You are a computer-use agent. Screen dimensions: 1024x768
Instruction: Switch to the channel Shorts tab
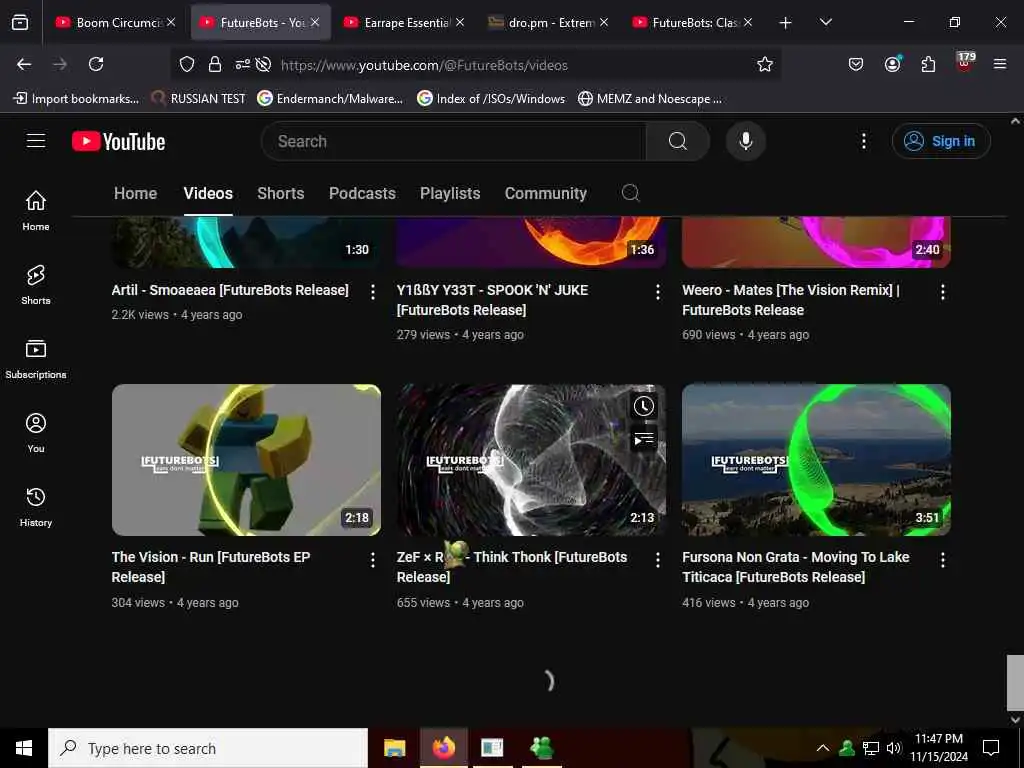click(x=281, y=193)
